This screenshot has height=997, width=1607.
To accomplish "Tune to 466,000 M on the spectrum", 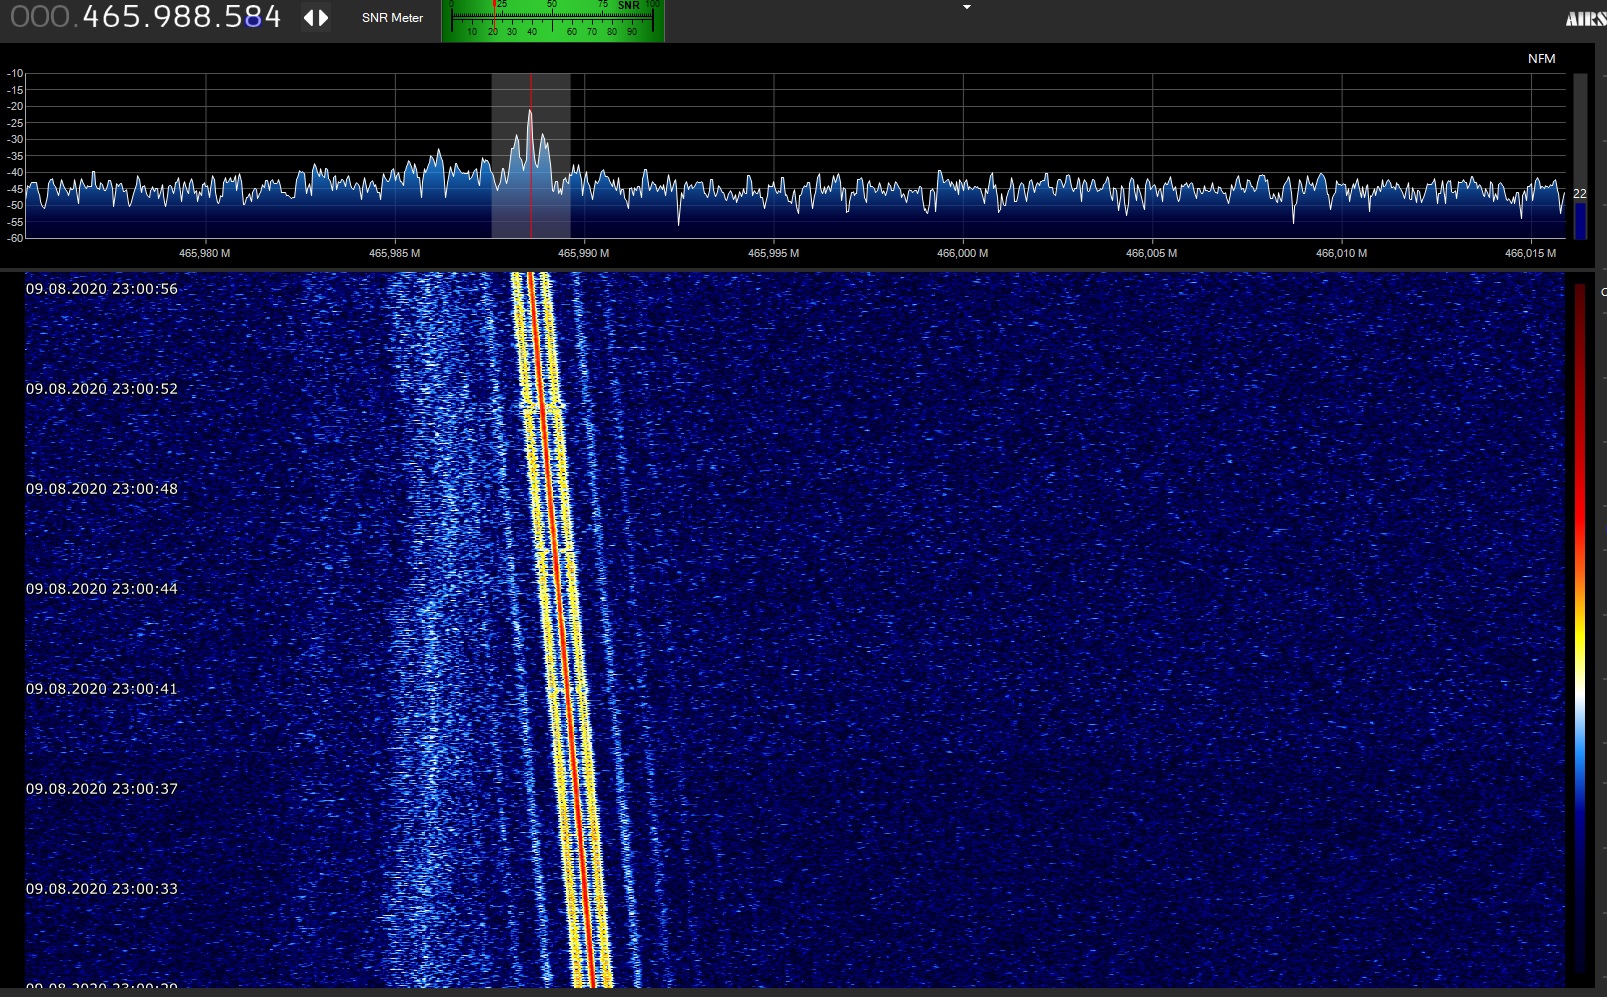I will 962,156.
